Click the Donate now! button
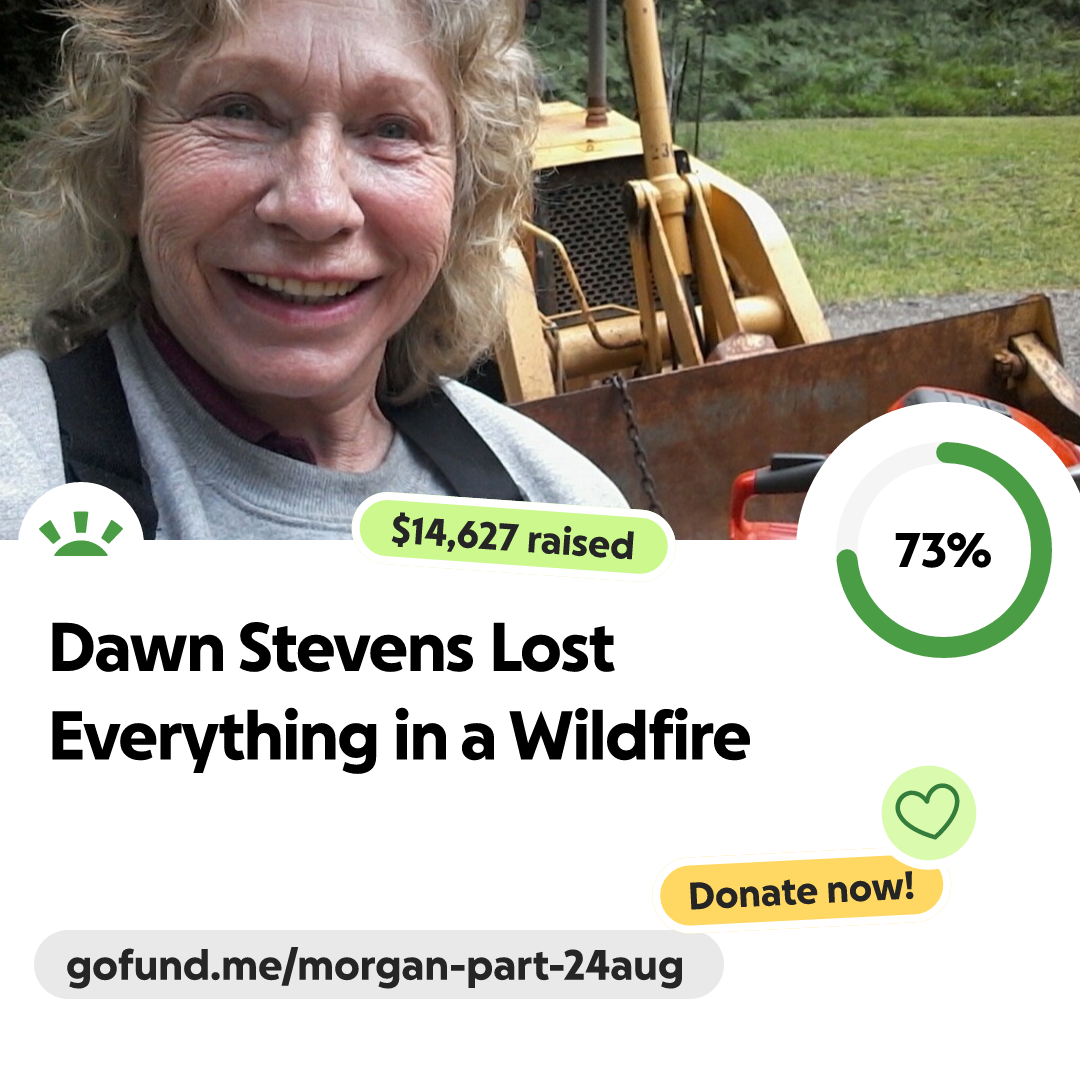The height and width of the screenshot is (1080, 1080). pyautogui.click(x=801, y=891)
